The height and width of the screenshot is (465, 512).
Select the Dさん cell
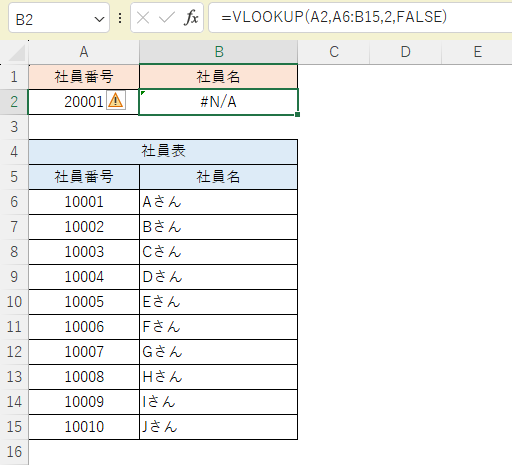click(x=218, y=277)
